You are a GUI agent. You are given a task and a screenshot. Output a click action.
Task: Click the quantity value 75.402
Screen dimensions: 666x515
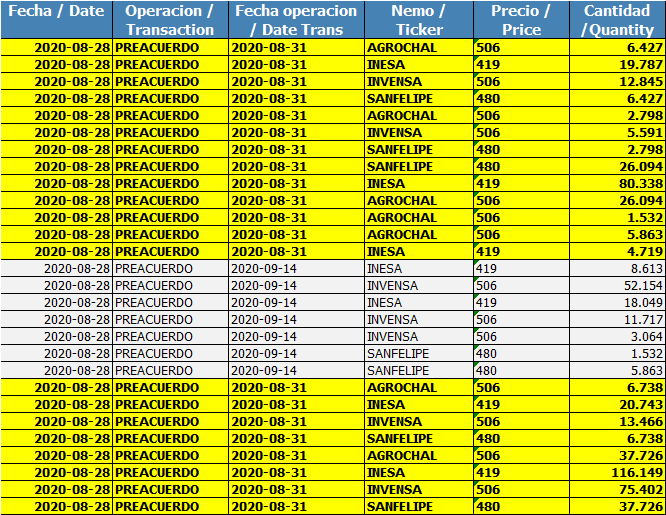pyautogui.click(x=618, y=490)
